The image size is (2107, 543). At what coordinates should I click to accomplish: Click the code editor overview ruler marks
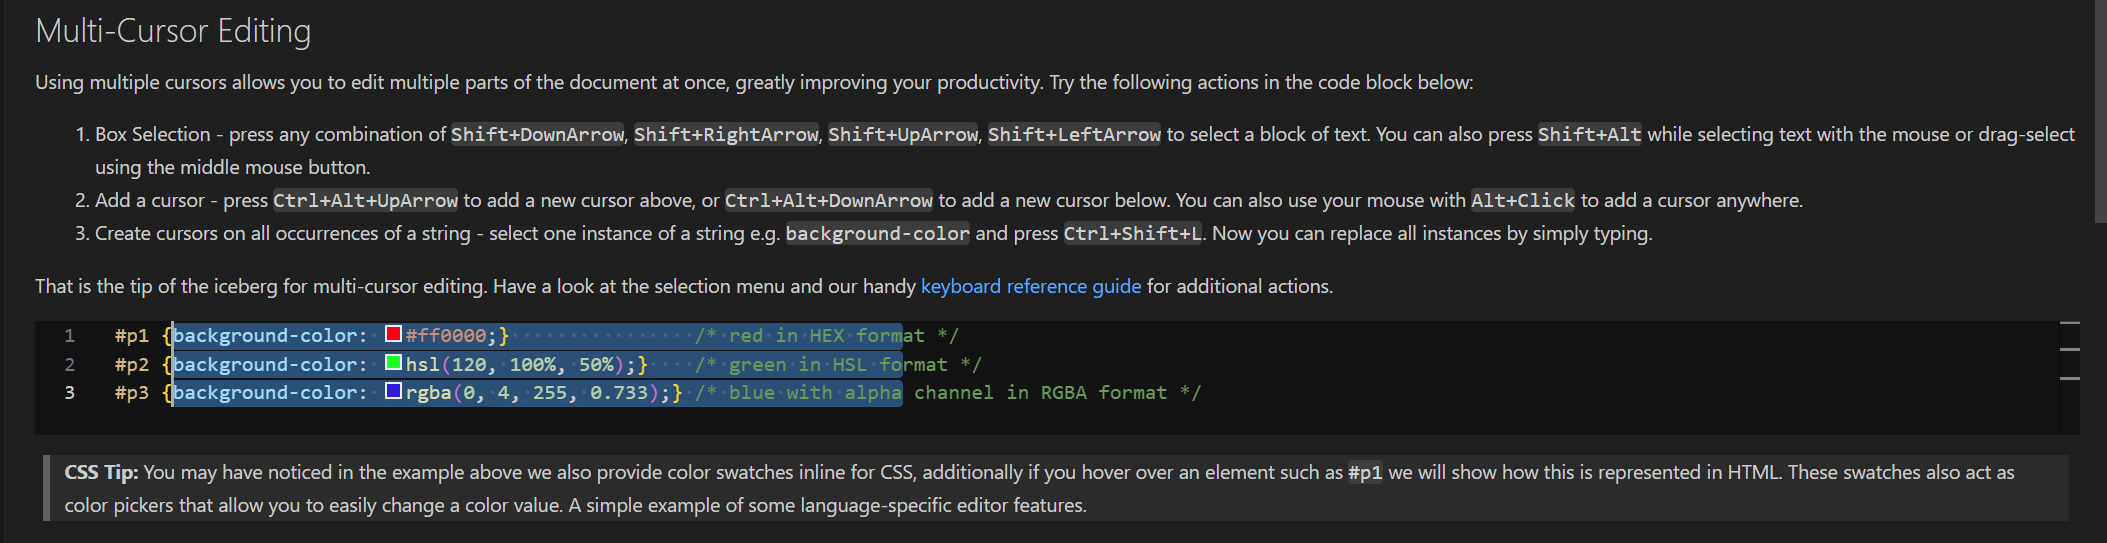point(2070,351)
